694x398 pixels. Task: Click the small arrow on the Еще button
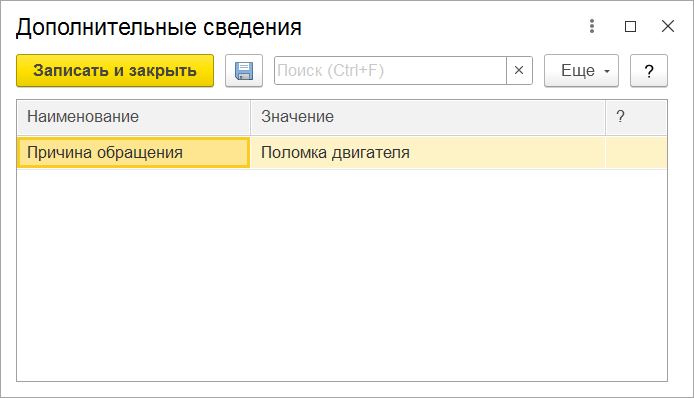click(x=607, y=71)
